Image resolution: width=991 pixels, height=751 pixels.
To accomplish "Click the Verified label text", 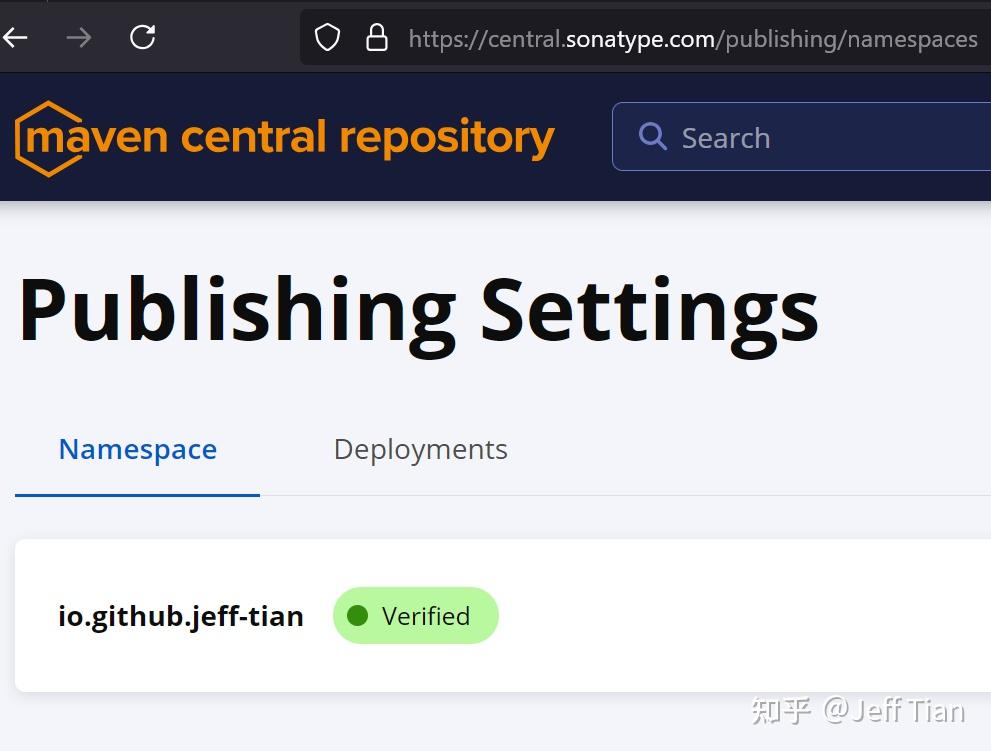I will pyautogui.click(x=428, y=616).
